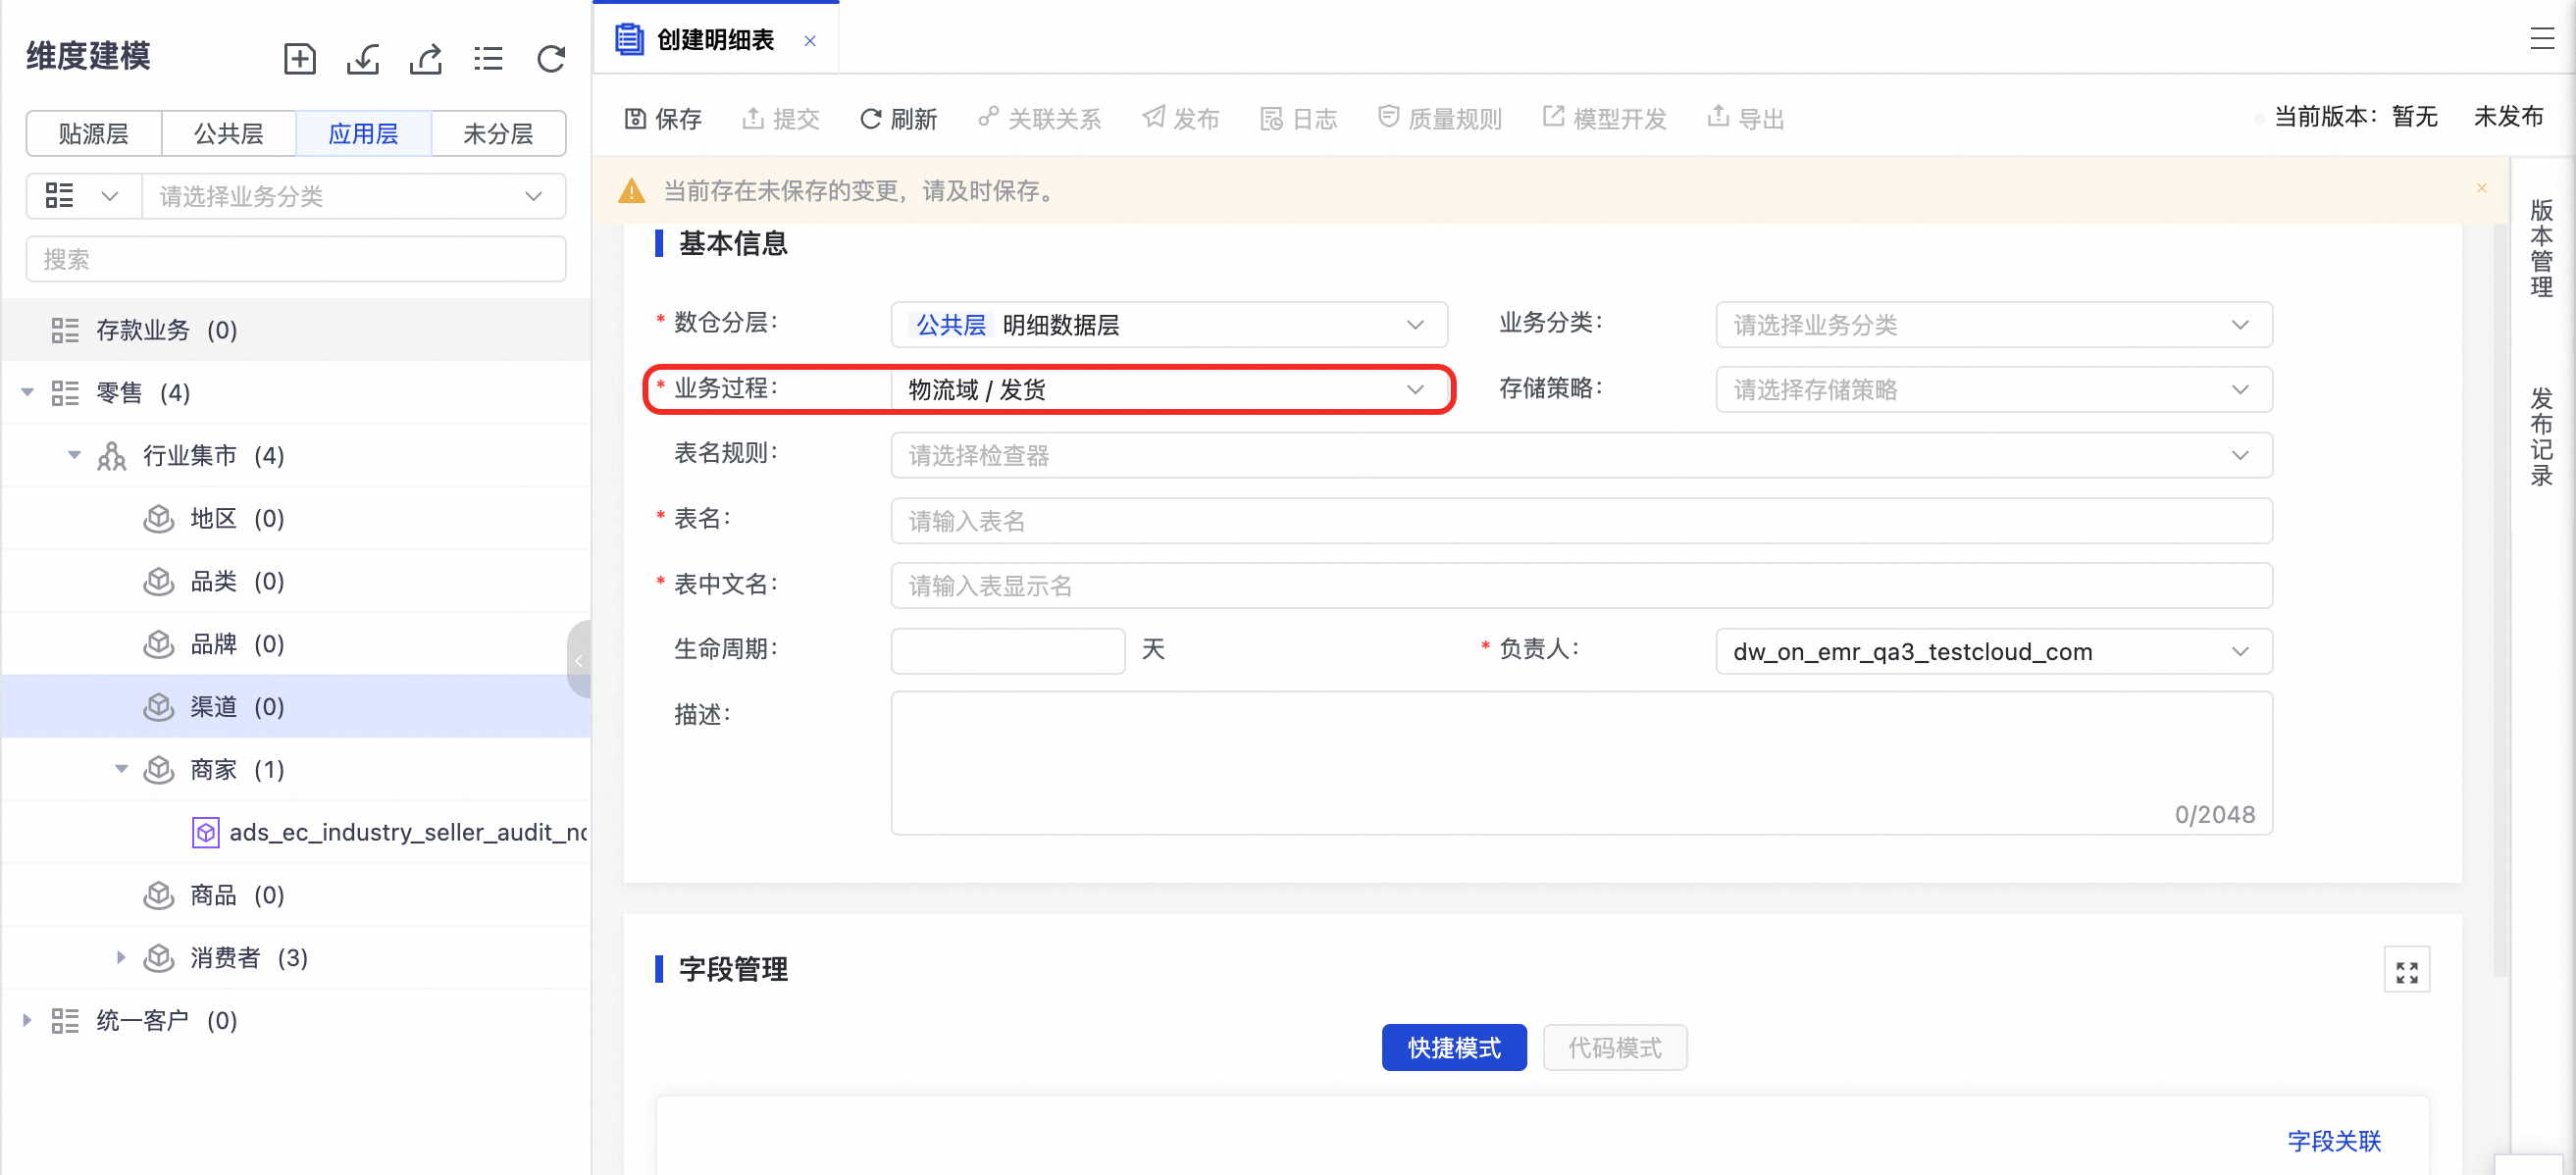Click the 表中文名 input field
The height and width of the screenshot is (1175, 2576).
1581,585
